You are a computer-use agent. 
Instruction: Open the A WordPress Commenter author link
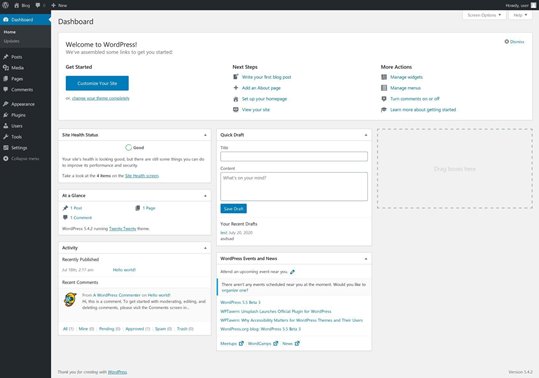tap(117, 295)
